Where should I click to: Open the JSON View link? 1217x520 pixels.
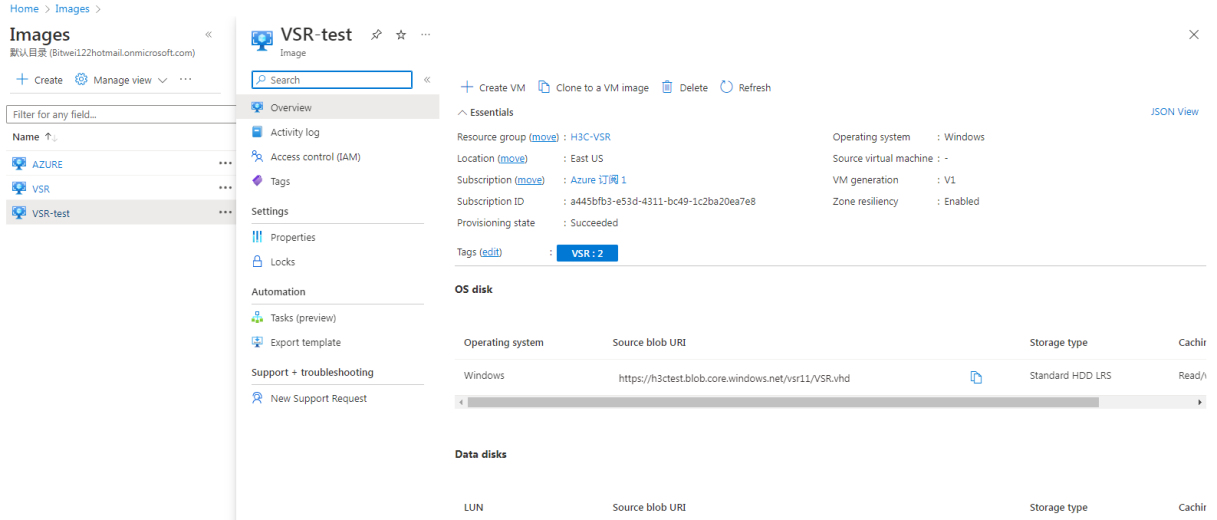tap(1174, 112)
